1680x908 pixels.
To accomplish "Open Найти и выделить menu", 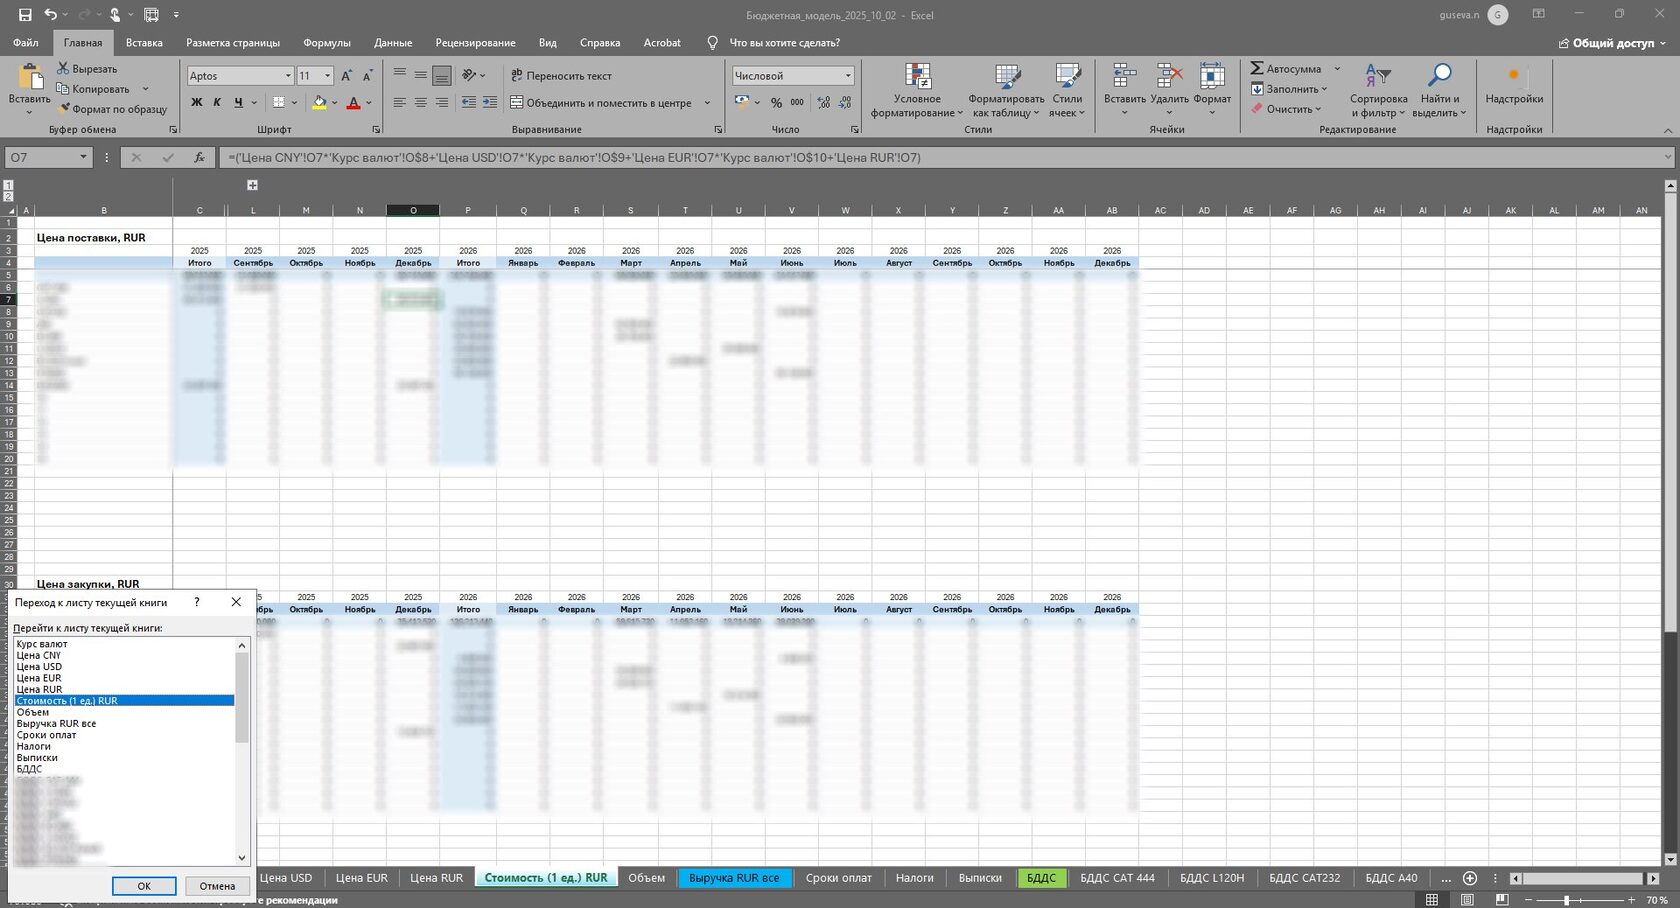I will [1439, 90].
